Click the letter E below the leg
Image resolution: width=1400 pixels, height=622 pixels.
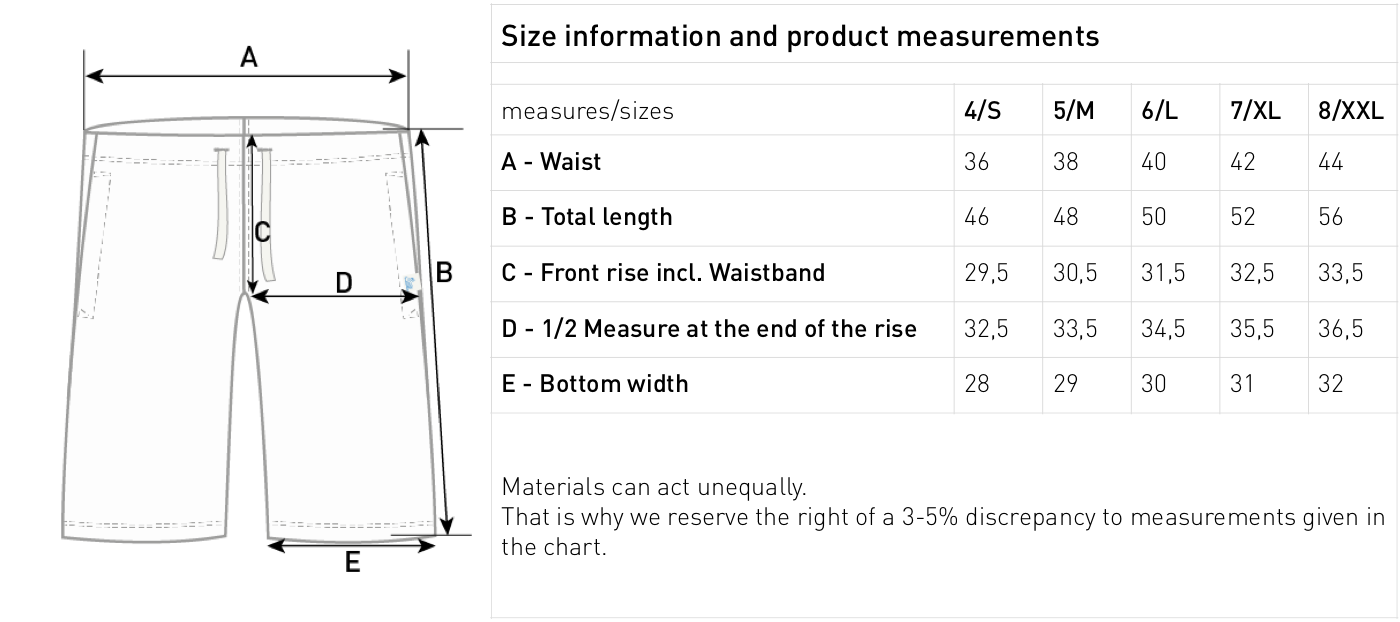point(352,564)
